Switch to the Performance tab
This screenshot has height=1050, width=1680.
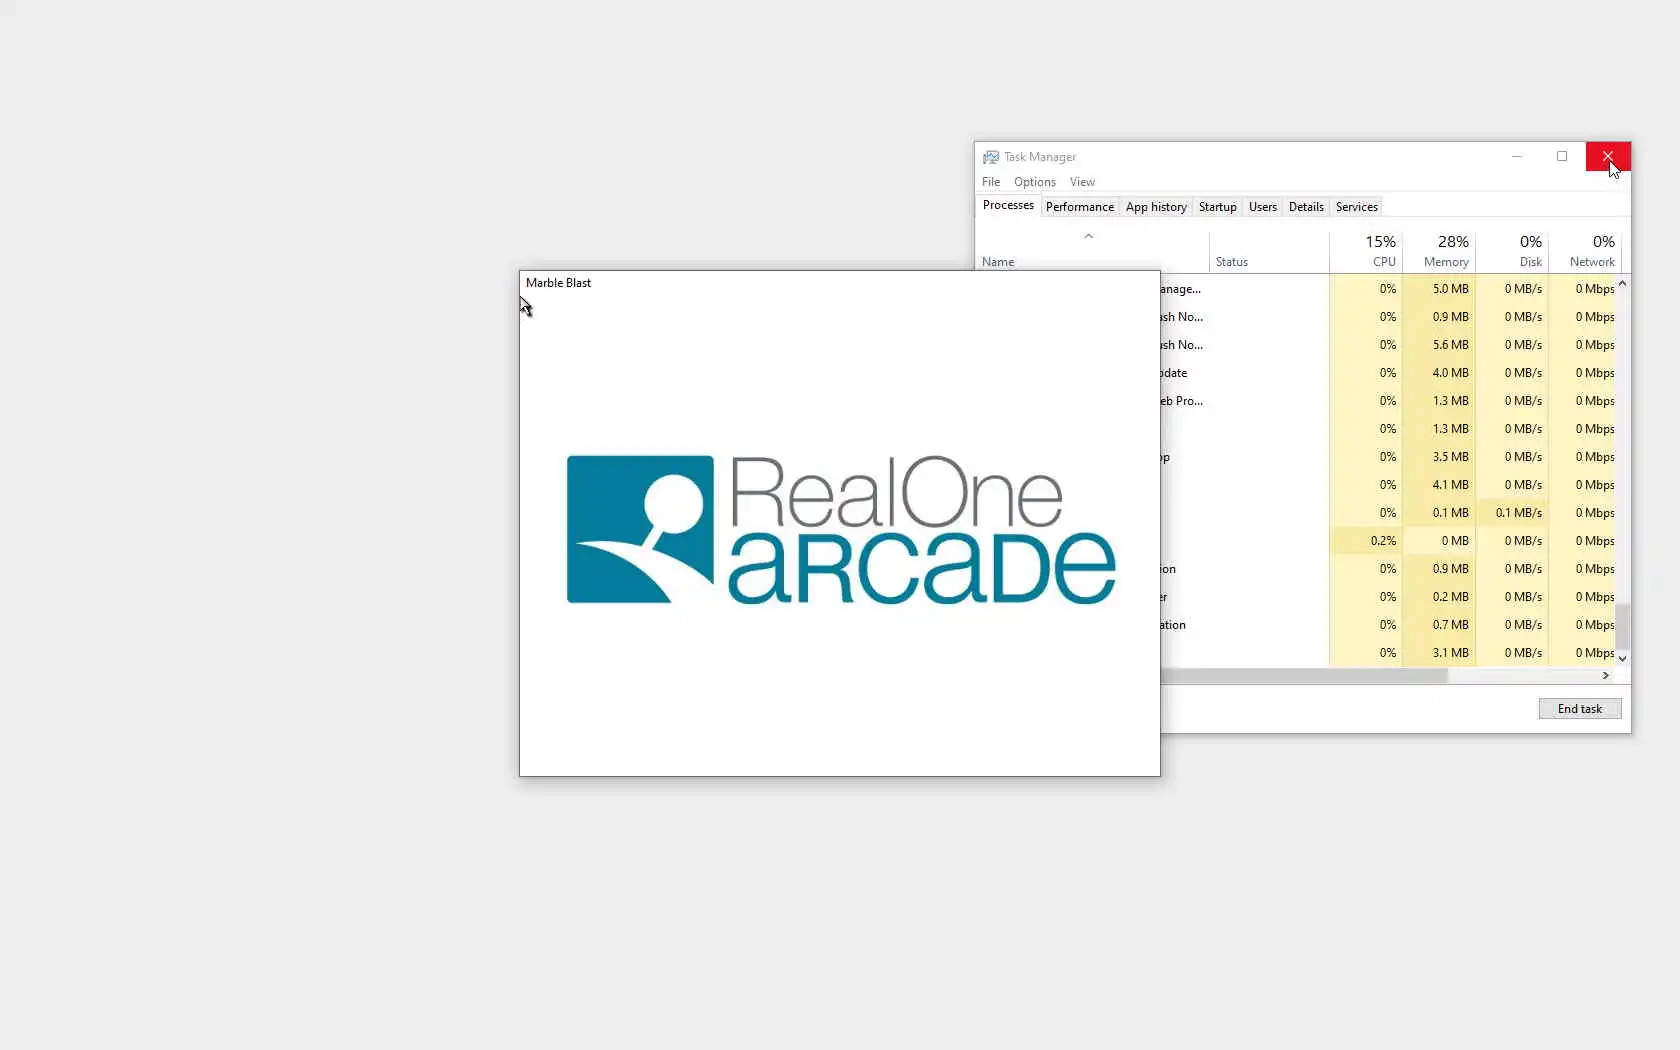(x=1079, y=207)
